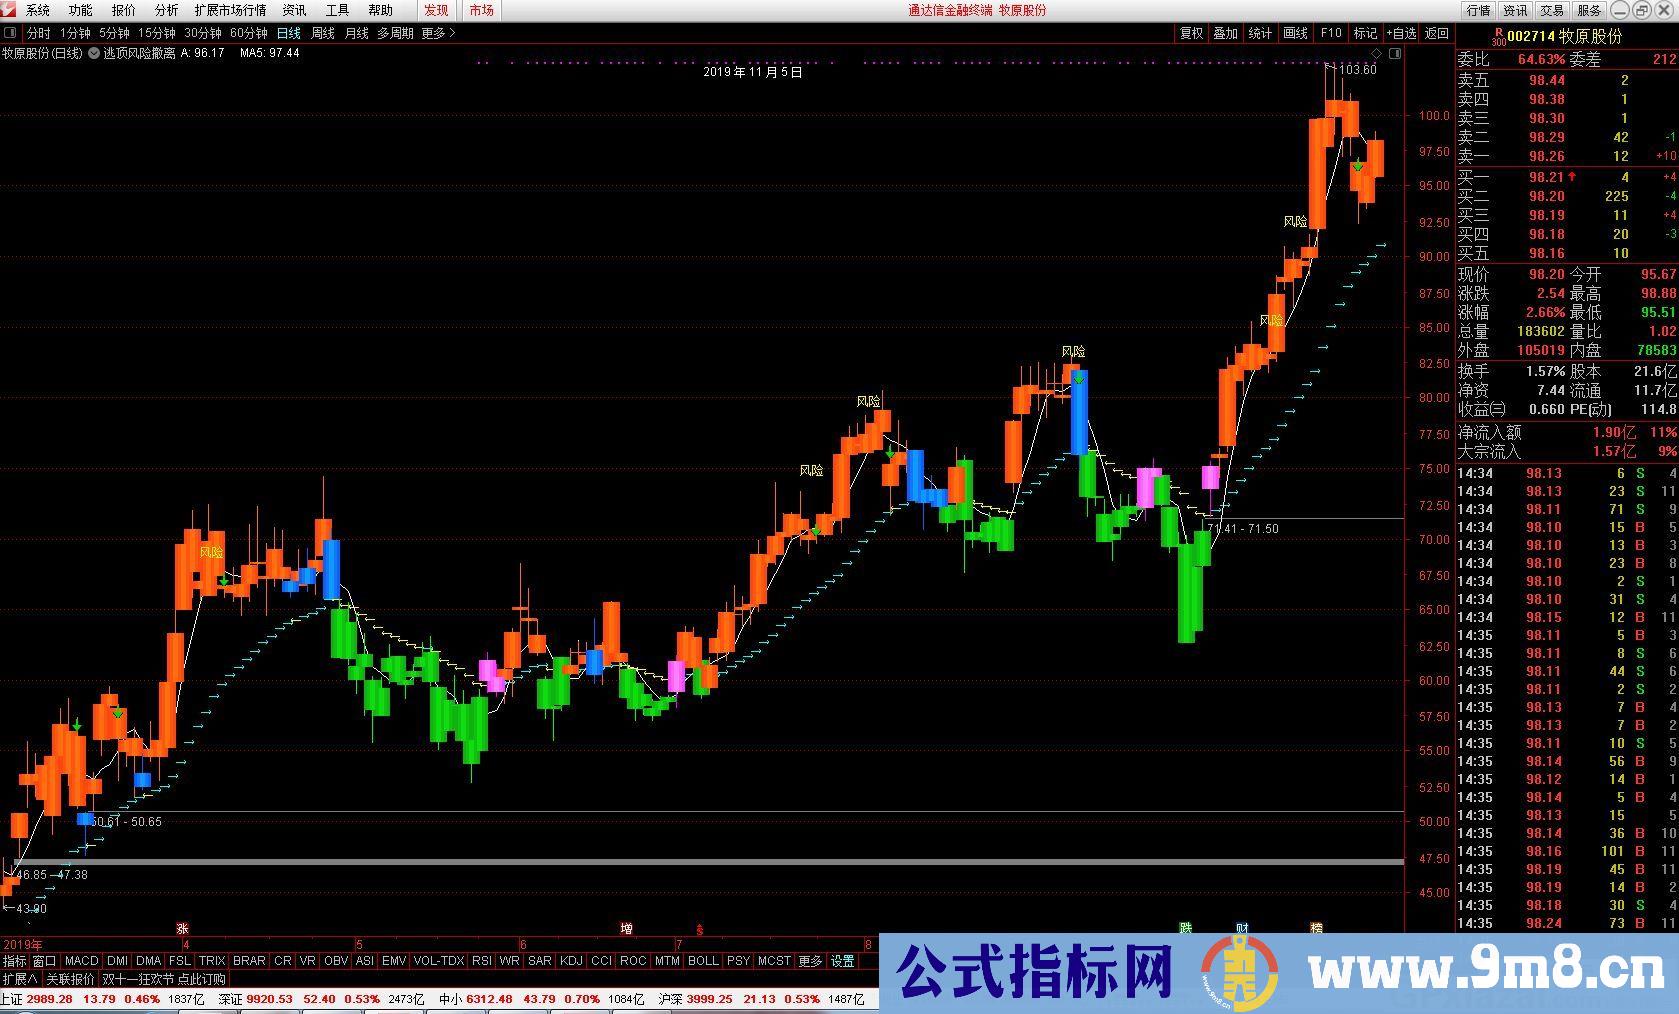
Task: Open the 分析 menu
Action: click(166, 10)
